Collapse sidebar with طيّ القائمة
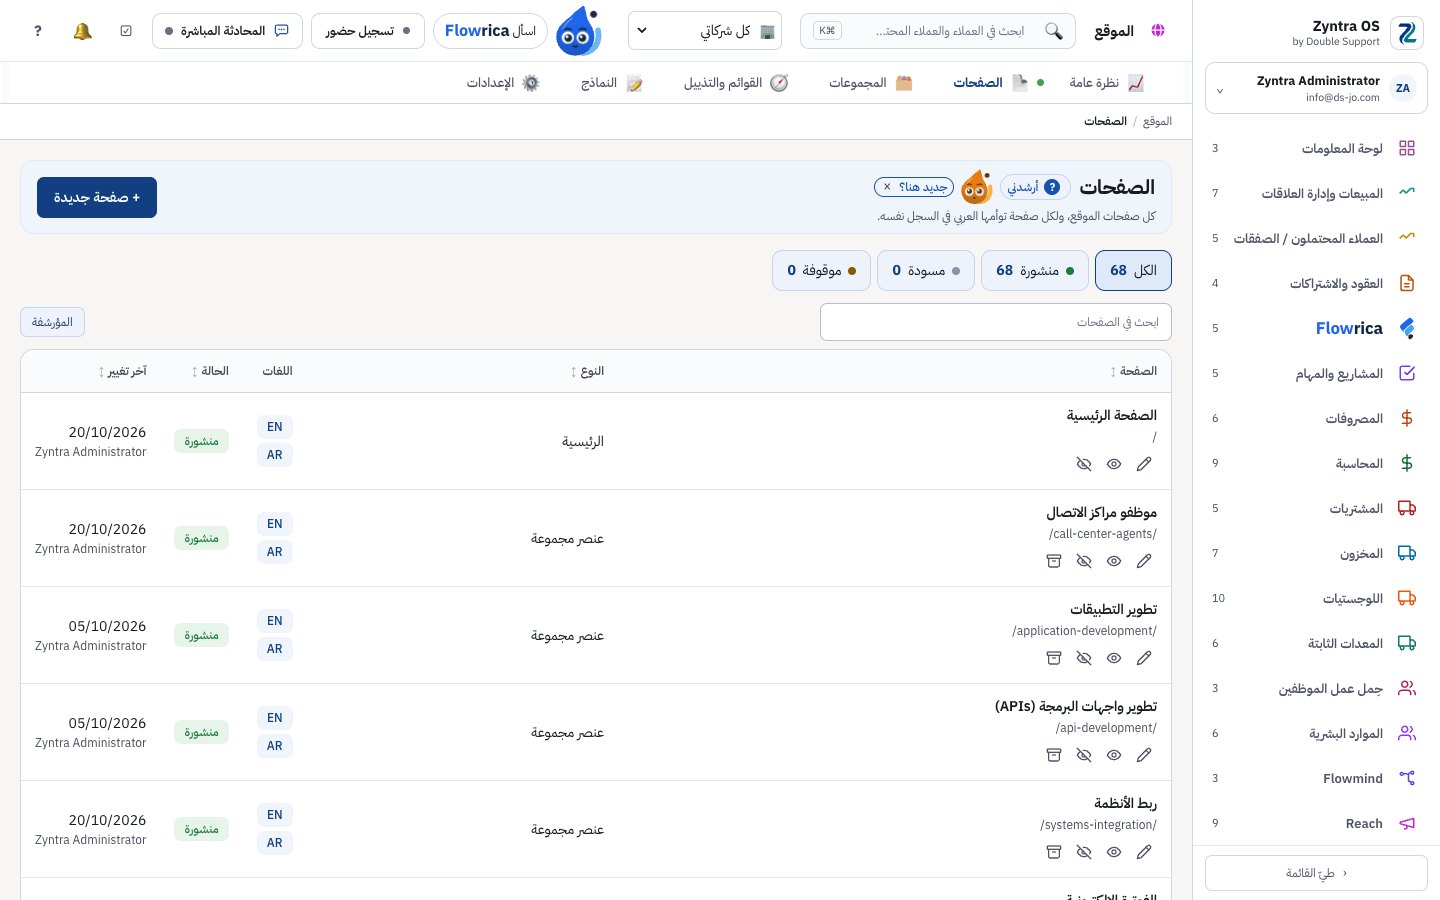The height and width of the screenshot is (900, 1440). (x=1316, y=873)
